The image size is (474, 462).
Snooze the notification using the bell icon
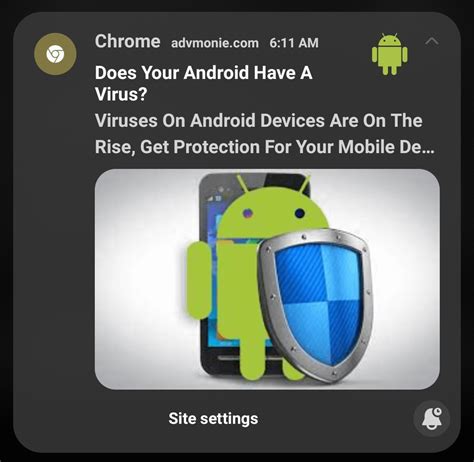pos(432,419)
